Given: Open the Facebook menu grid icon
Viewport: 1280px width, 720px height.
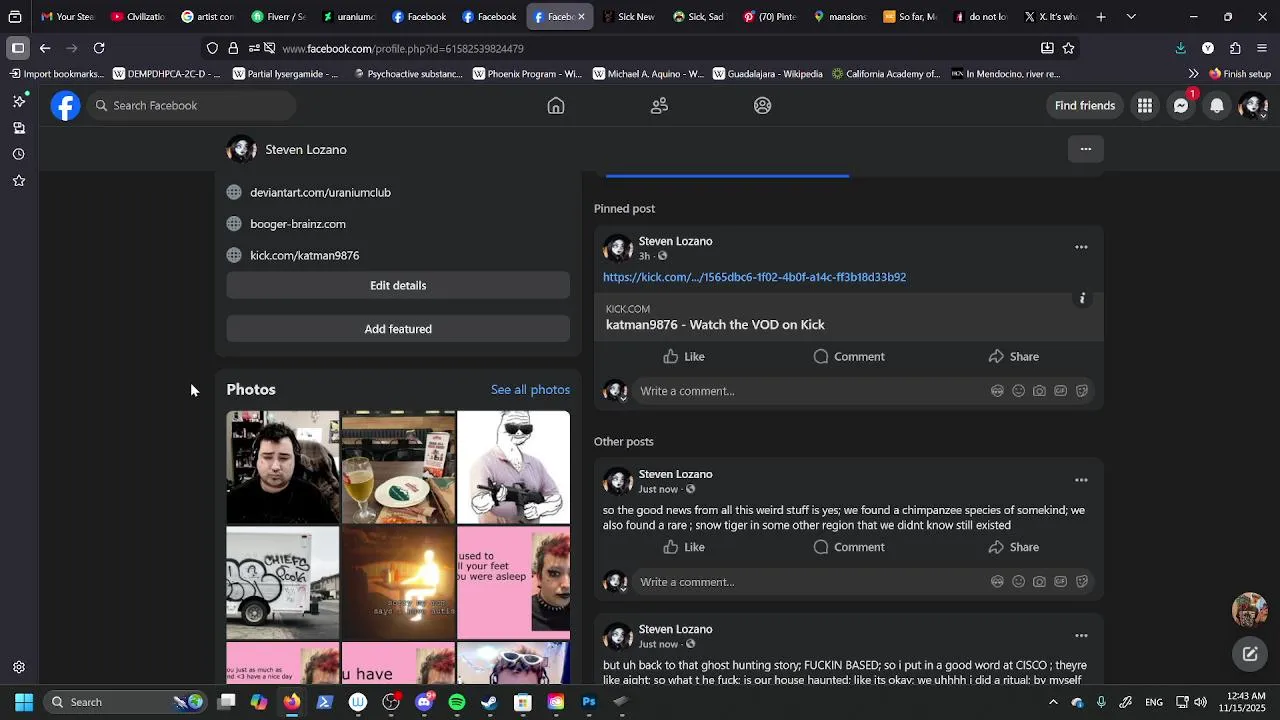Looking at the screenshot, I should (x=1144, y=106).
